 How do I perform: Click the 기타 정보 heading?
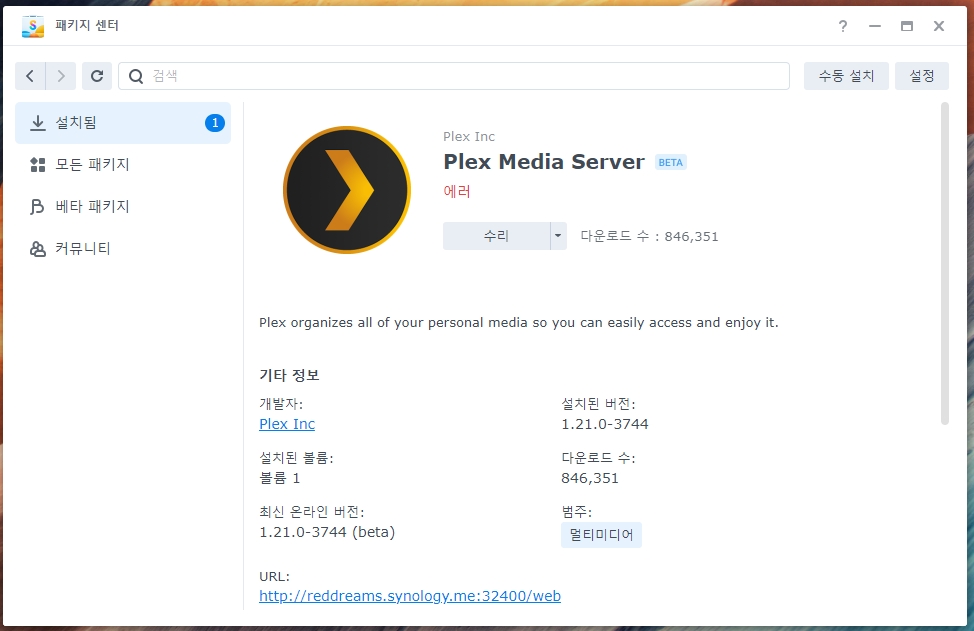[289, 375]
